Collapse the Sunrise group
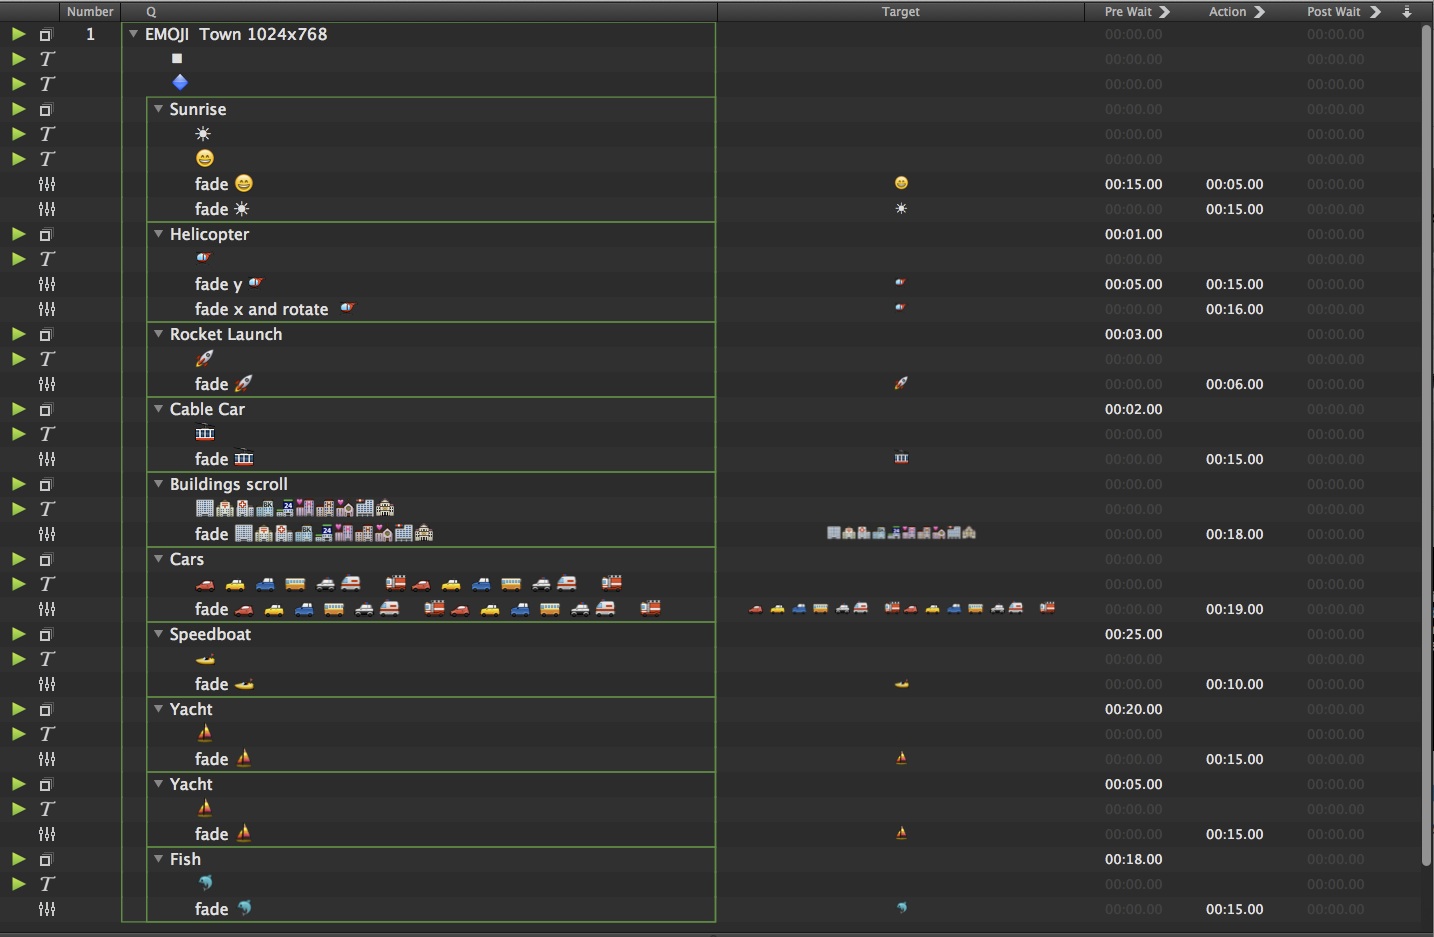 [158, 109]
